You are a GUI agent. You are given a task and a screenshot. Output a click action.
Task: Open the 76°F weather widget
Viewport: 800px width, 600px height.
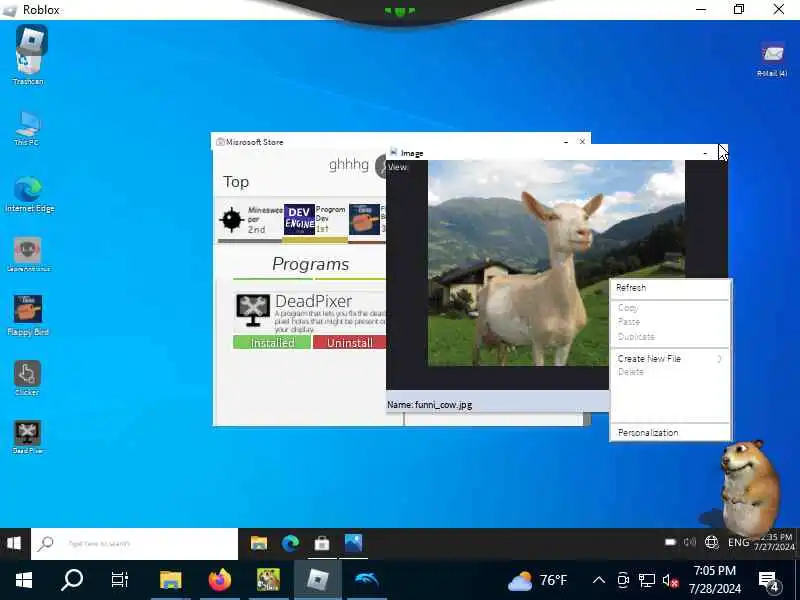[x=537, y=580]
